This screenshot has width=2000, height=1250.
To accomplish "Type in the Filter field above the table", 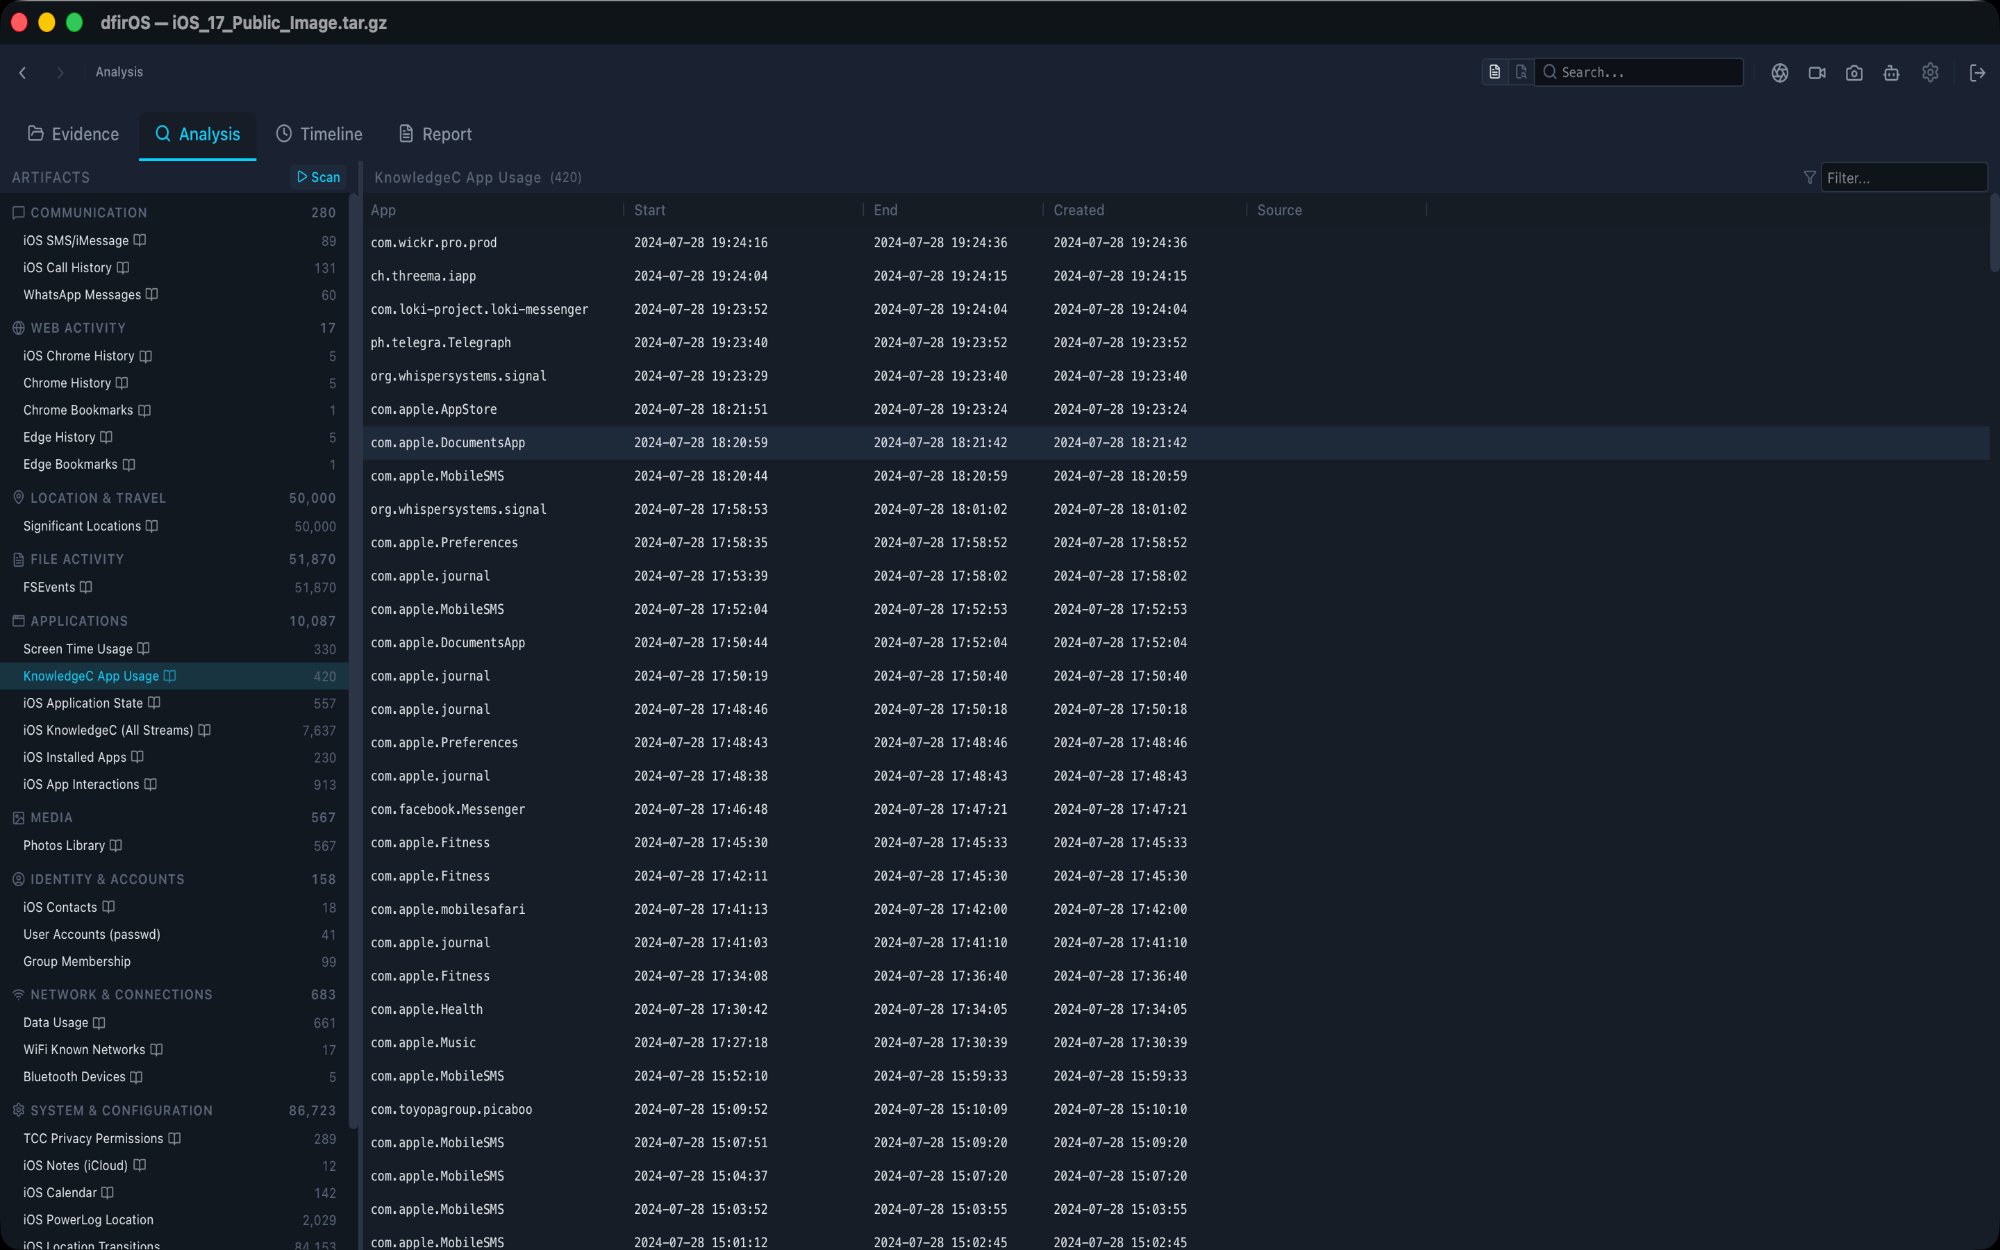I will click(x=1903, y=177).
